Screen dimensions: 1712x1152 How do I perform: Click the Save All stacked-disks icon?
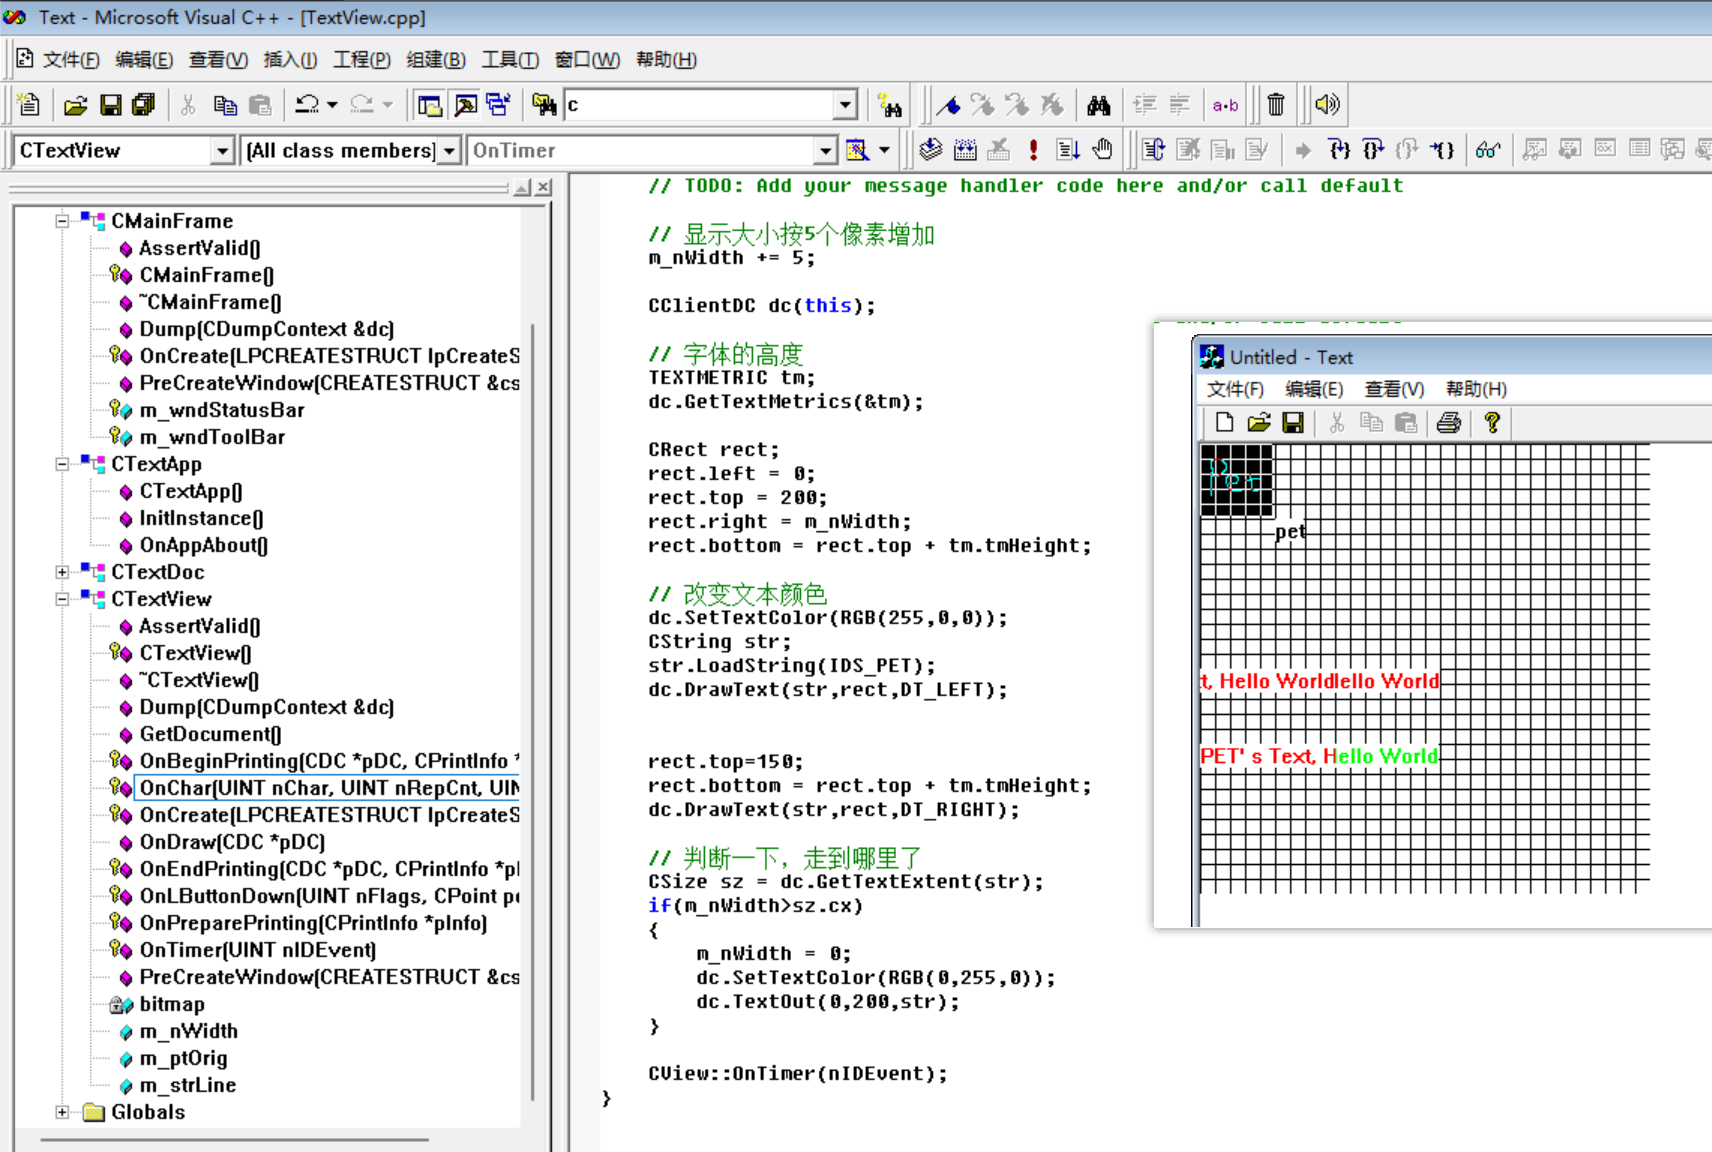click(143, 105)
